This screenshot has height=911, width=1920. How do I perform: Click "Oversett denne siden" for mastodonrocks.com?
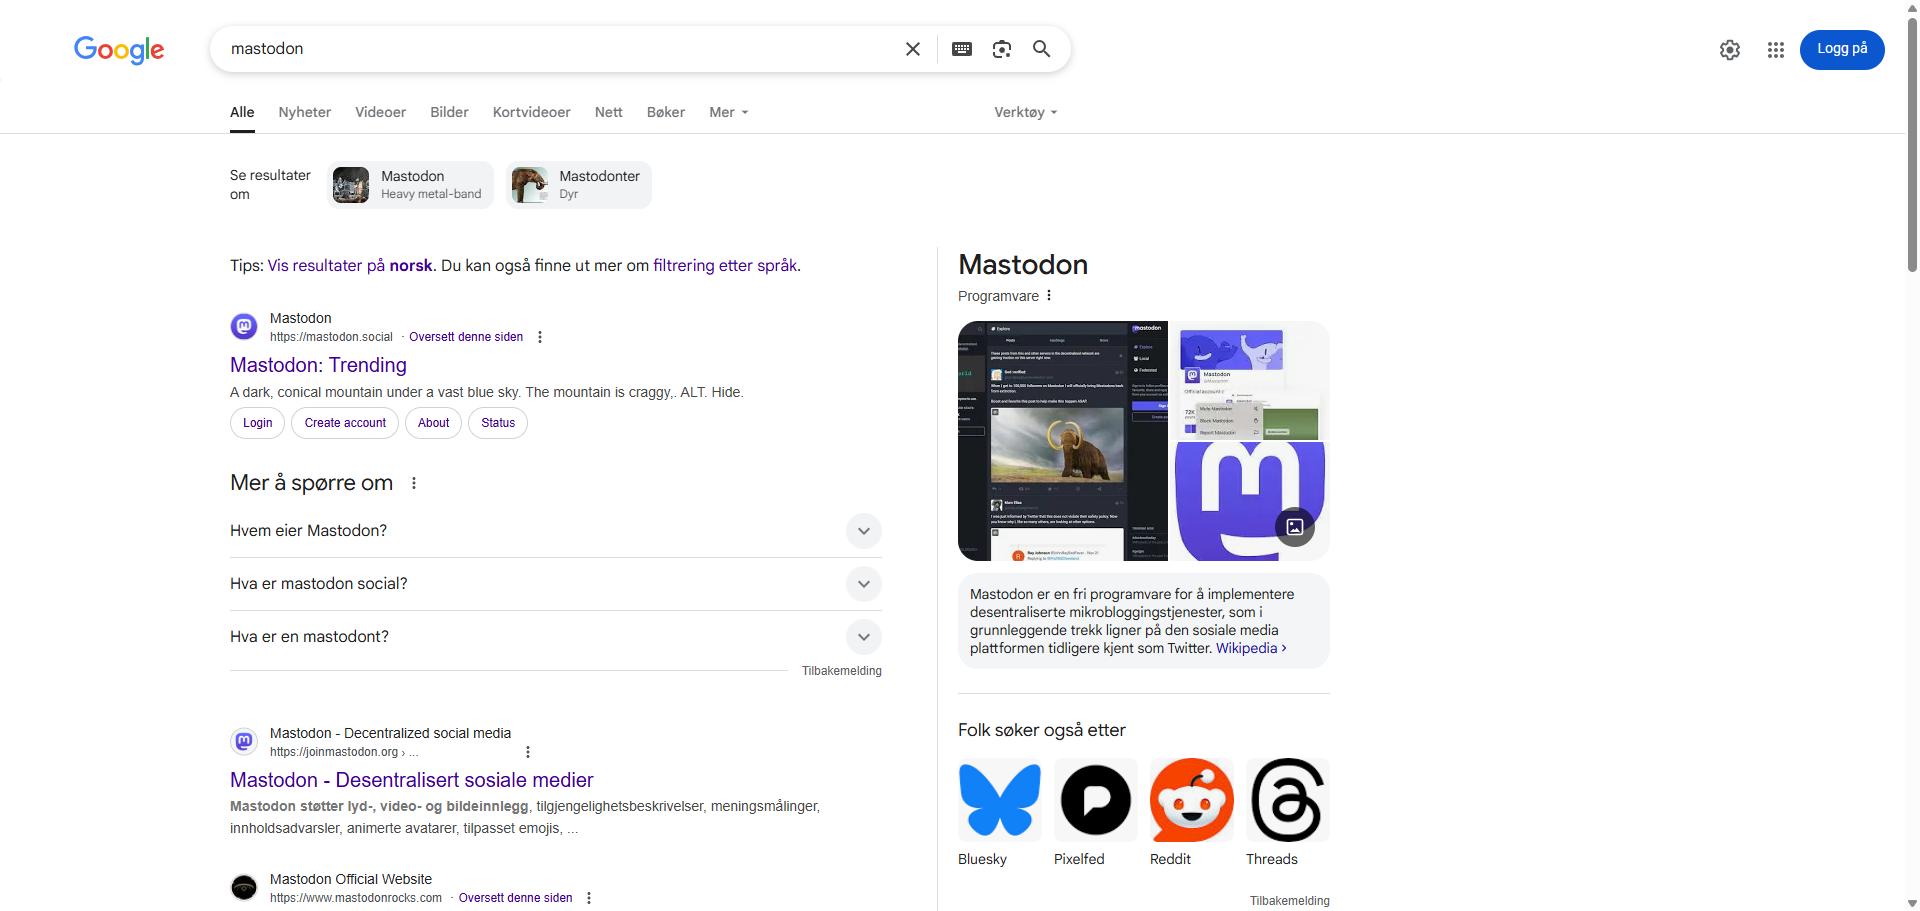516,898
